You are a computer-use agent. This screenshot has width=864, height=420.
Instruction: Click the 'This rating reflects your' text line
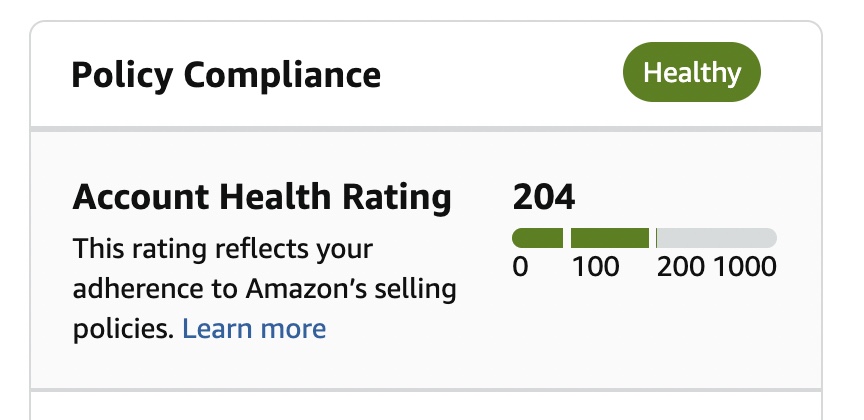223,248
